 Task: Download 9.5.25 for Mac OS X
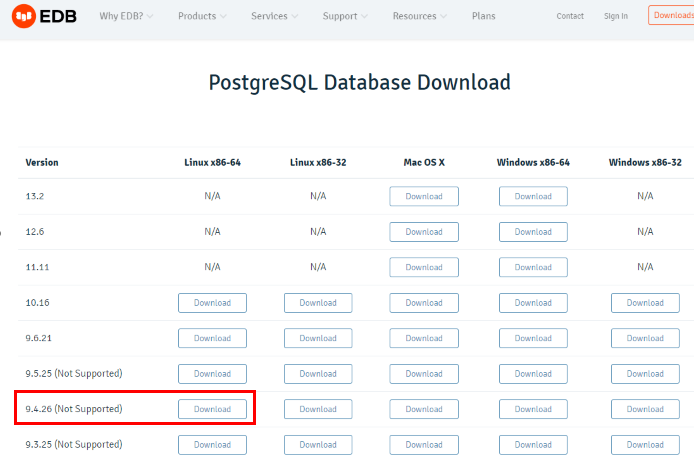(x=424, y=374)
